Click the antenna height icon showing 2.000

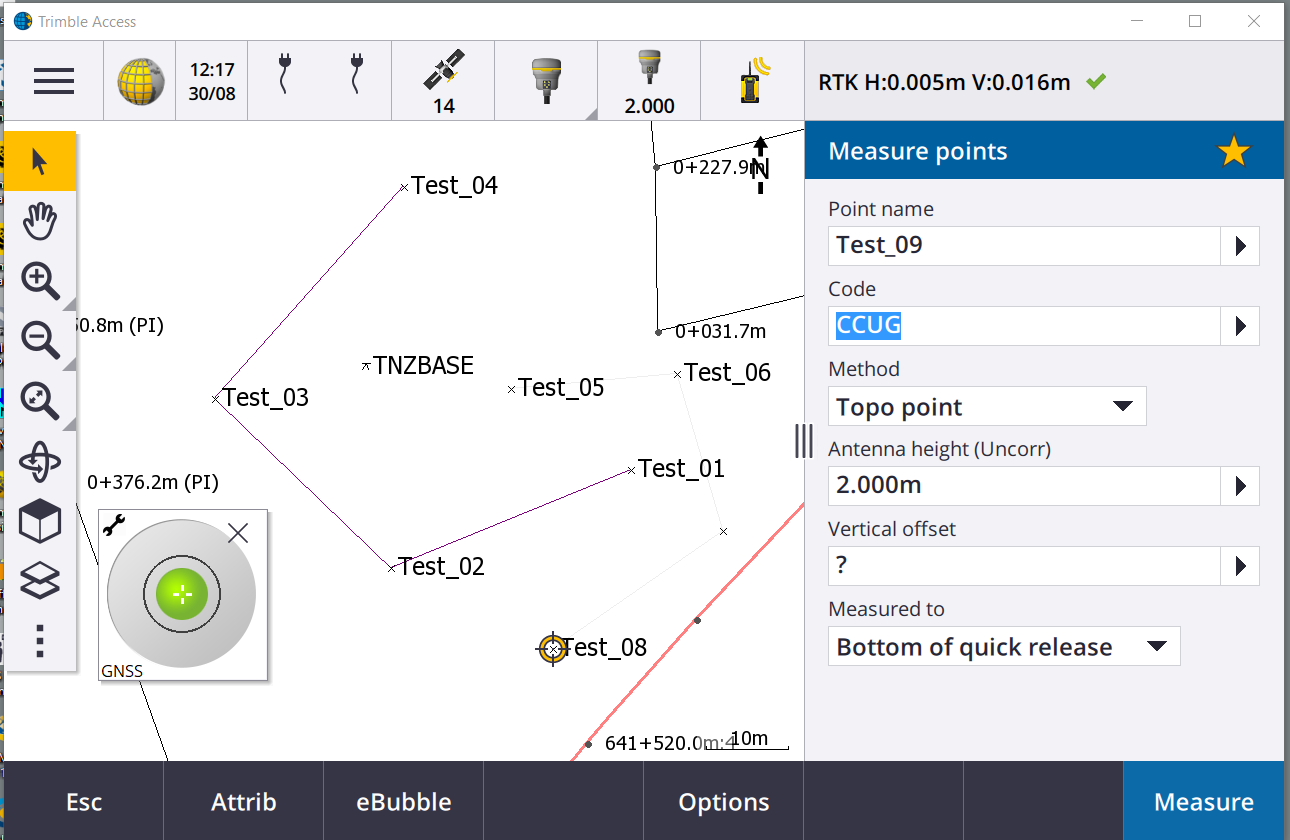click(x=649, y=80)
